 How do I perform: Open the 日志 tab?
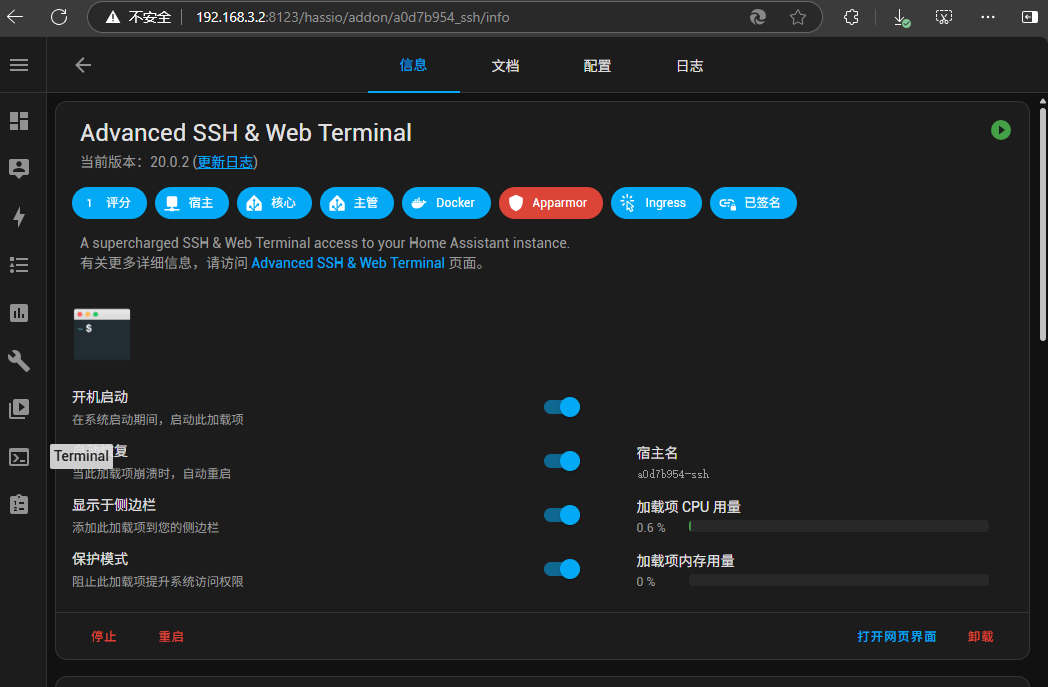(689, 66)
